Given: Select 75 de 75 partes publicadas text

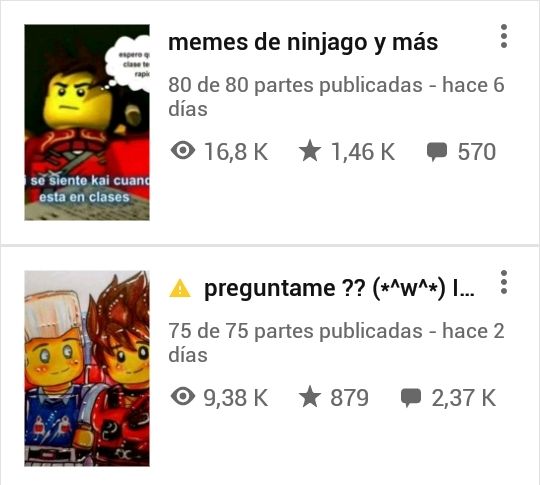Looking at the screenshot, I should tap(295, 331).
